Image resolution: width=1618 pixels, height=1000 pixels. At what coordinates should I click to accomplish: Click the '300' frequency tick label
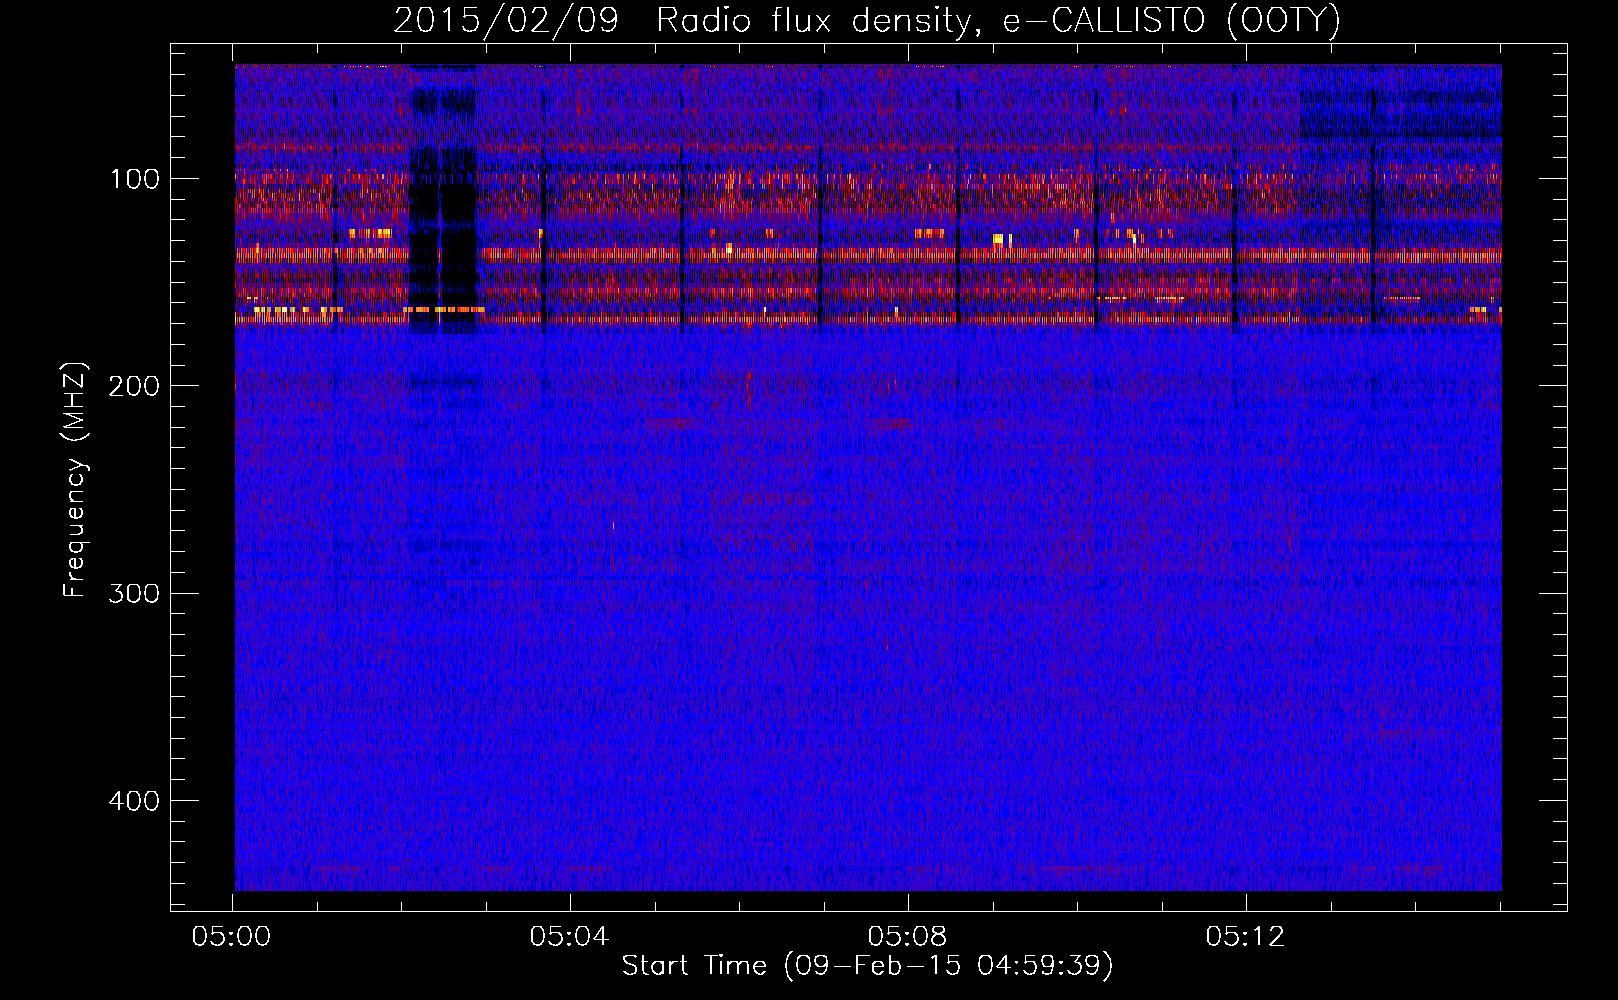tap(132, 593)
